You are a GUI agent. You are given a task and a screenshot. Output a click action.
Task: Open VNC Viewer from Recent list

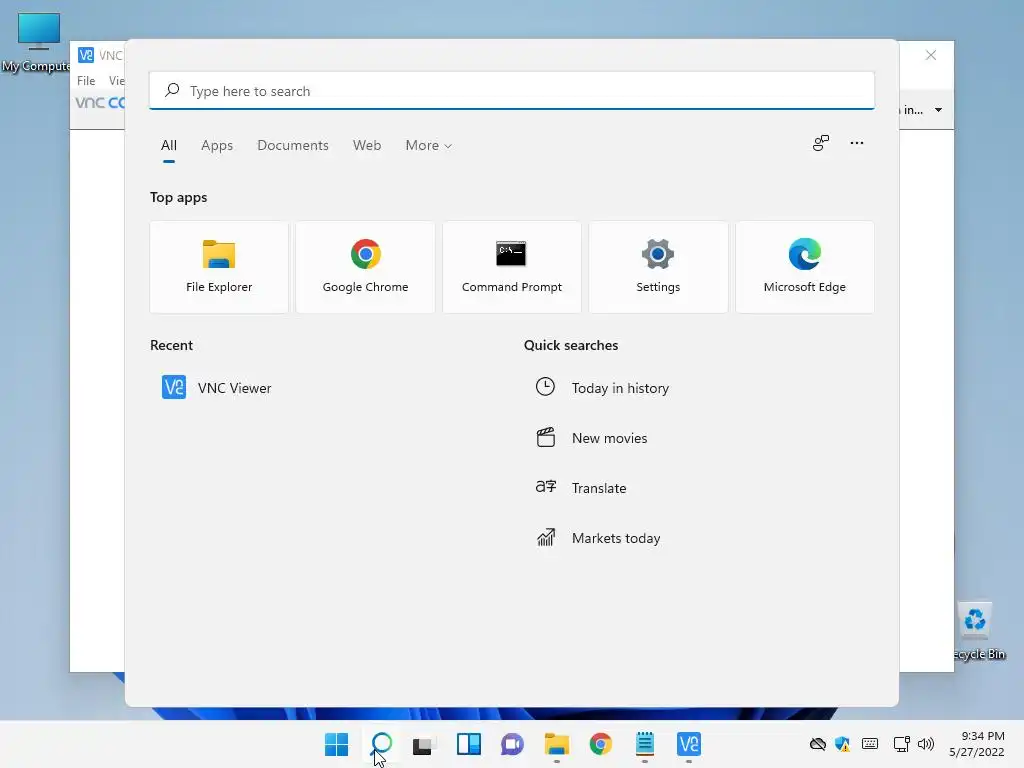coord(217,388)
